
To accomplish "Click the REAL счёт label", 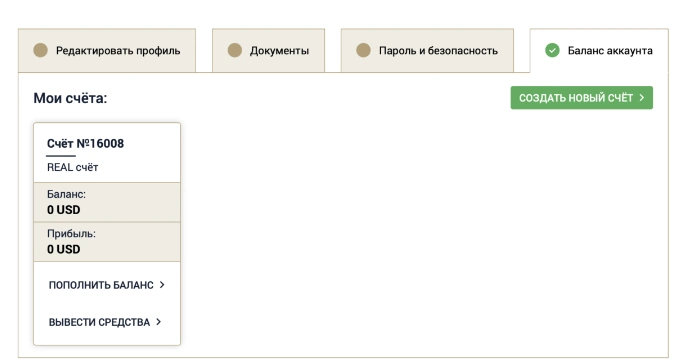I will tap(73, 168).
